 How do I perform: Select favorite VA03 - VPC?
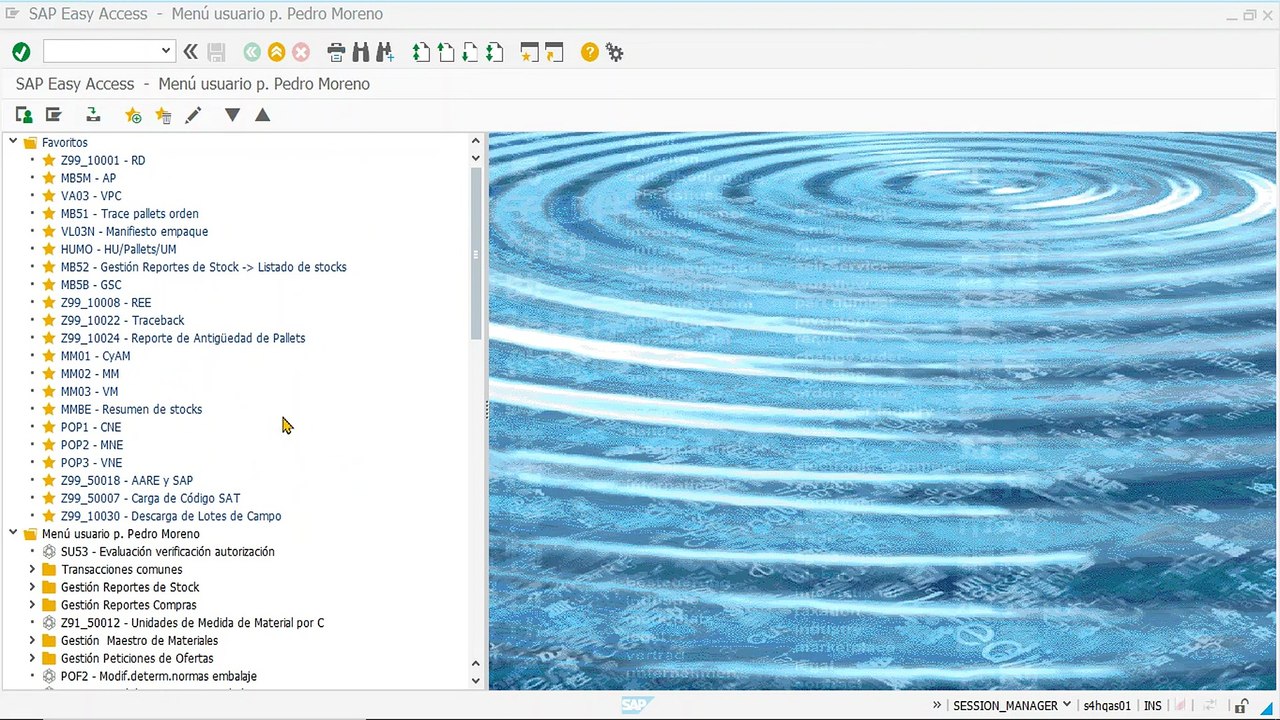click(x=91, y=196)
